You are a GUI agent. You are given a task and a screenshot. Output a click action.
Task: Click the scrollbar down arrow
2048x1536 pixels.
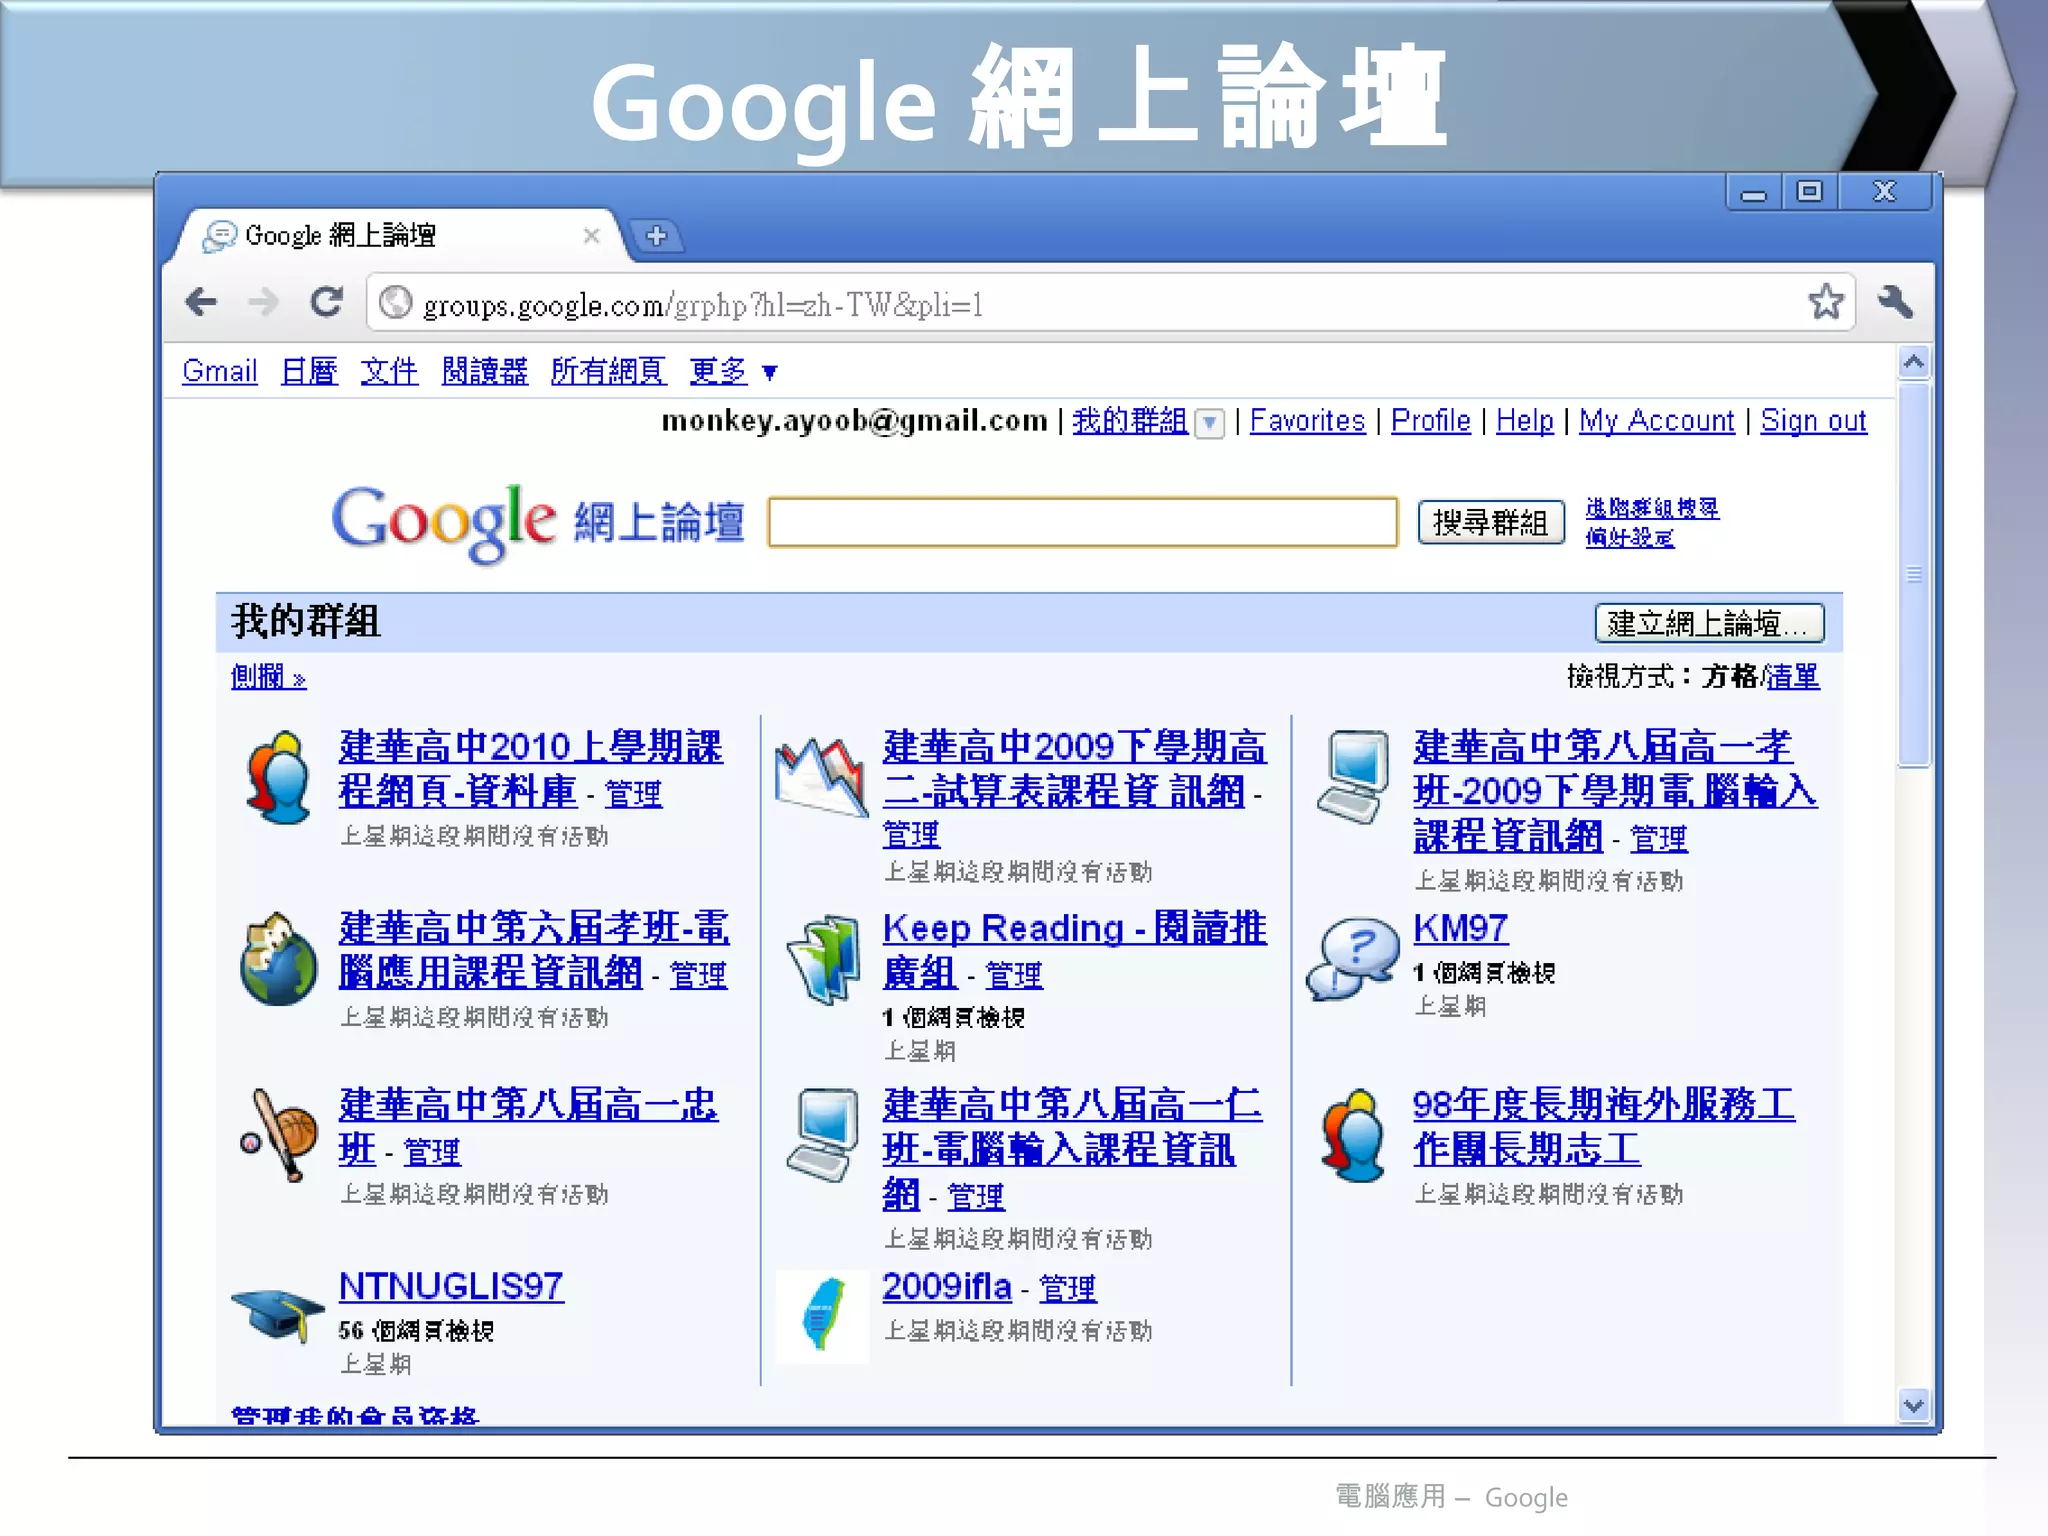tap(1914, 1405)
